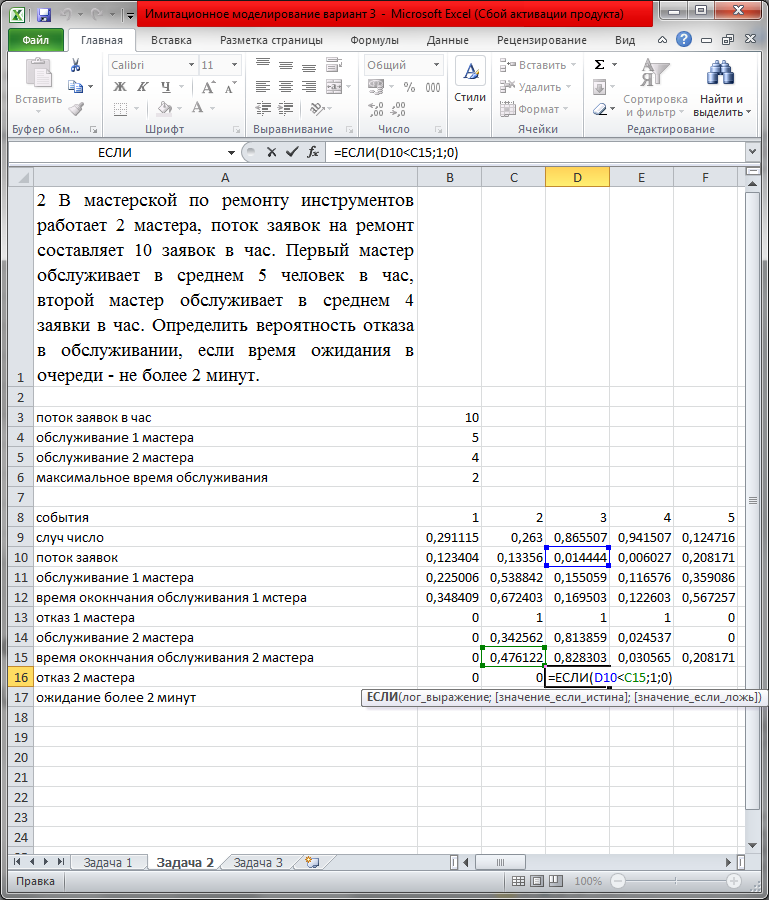Switch to the Данные ribbon tab
This screenshot has width=769, height=900.
point(448,40)
